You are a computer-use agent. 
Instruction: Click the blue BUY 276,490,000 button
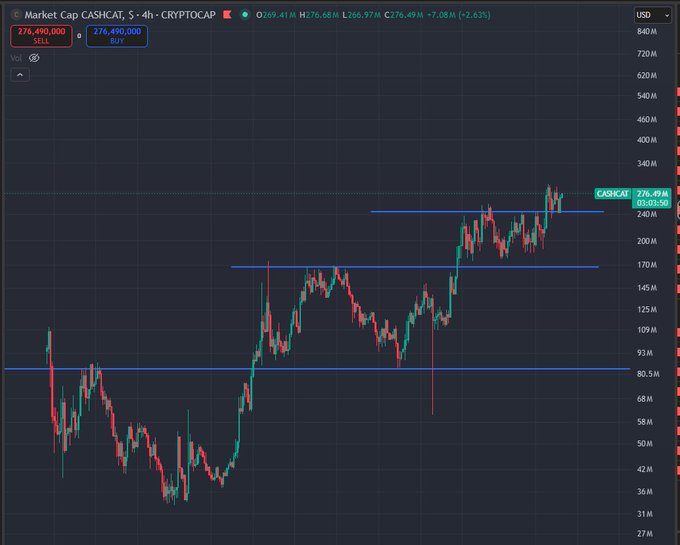point(117,36)
